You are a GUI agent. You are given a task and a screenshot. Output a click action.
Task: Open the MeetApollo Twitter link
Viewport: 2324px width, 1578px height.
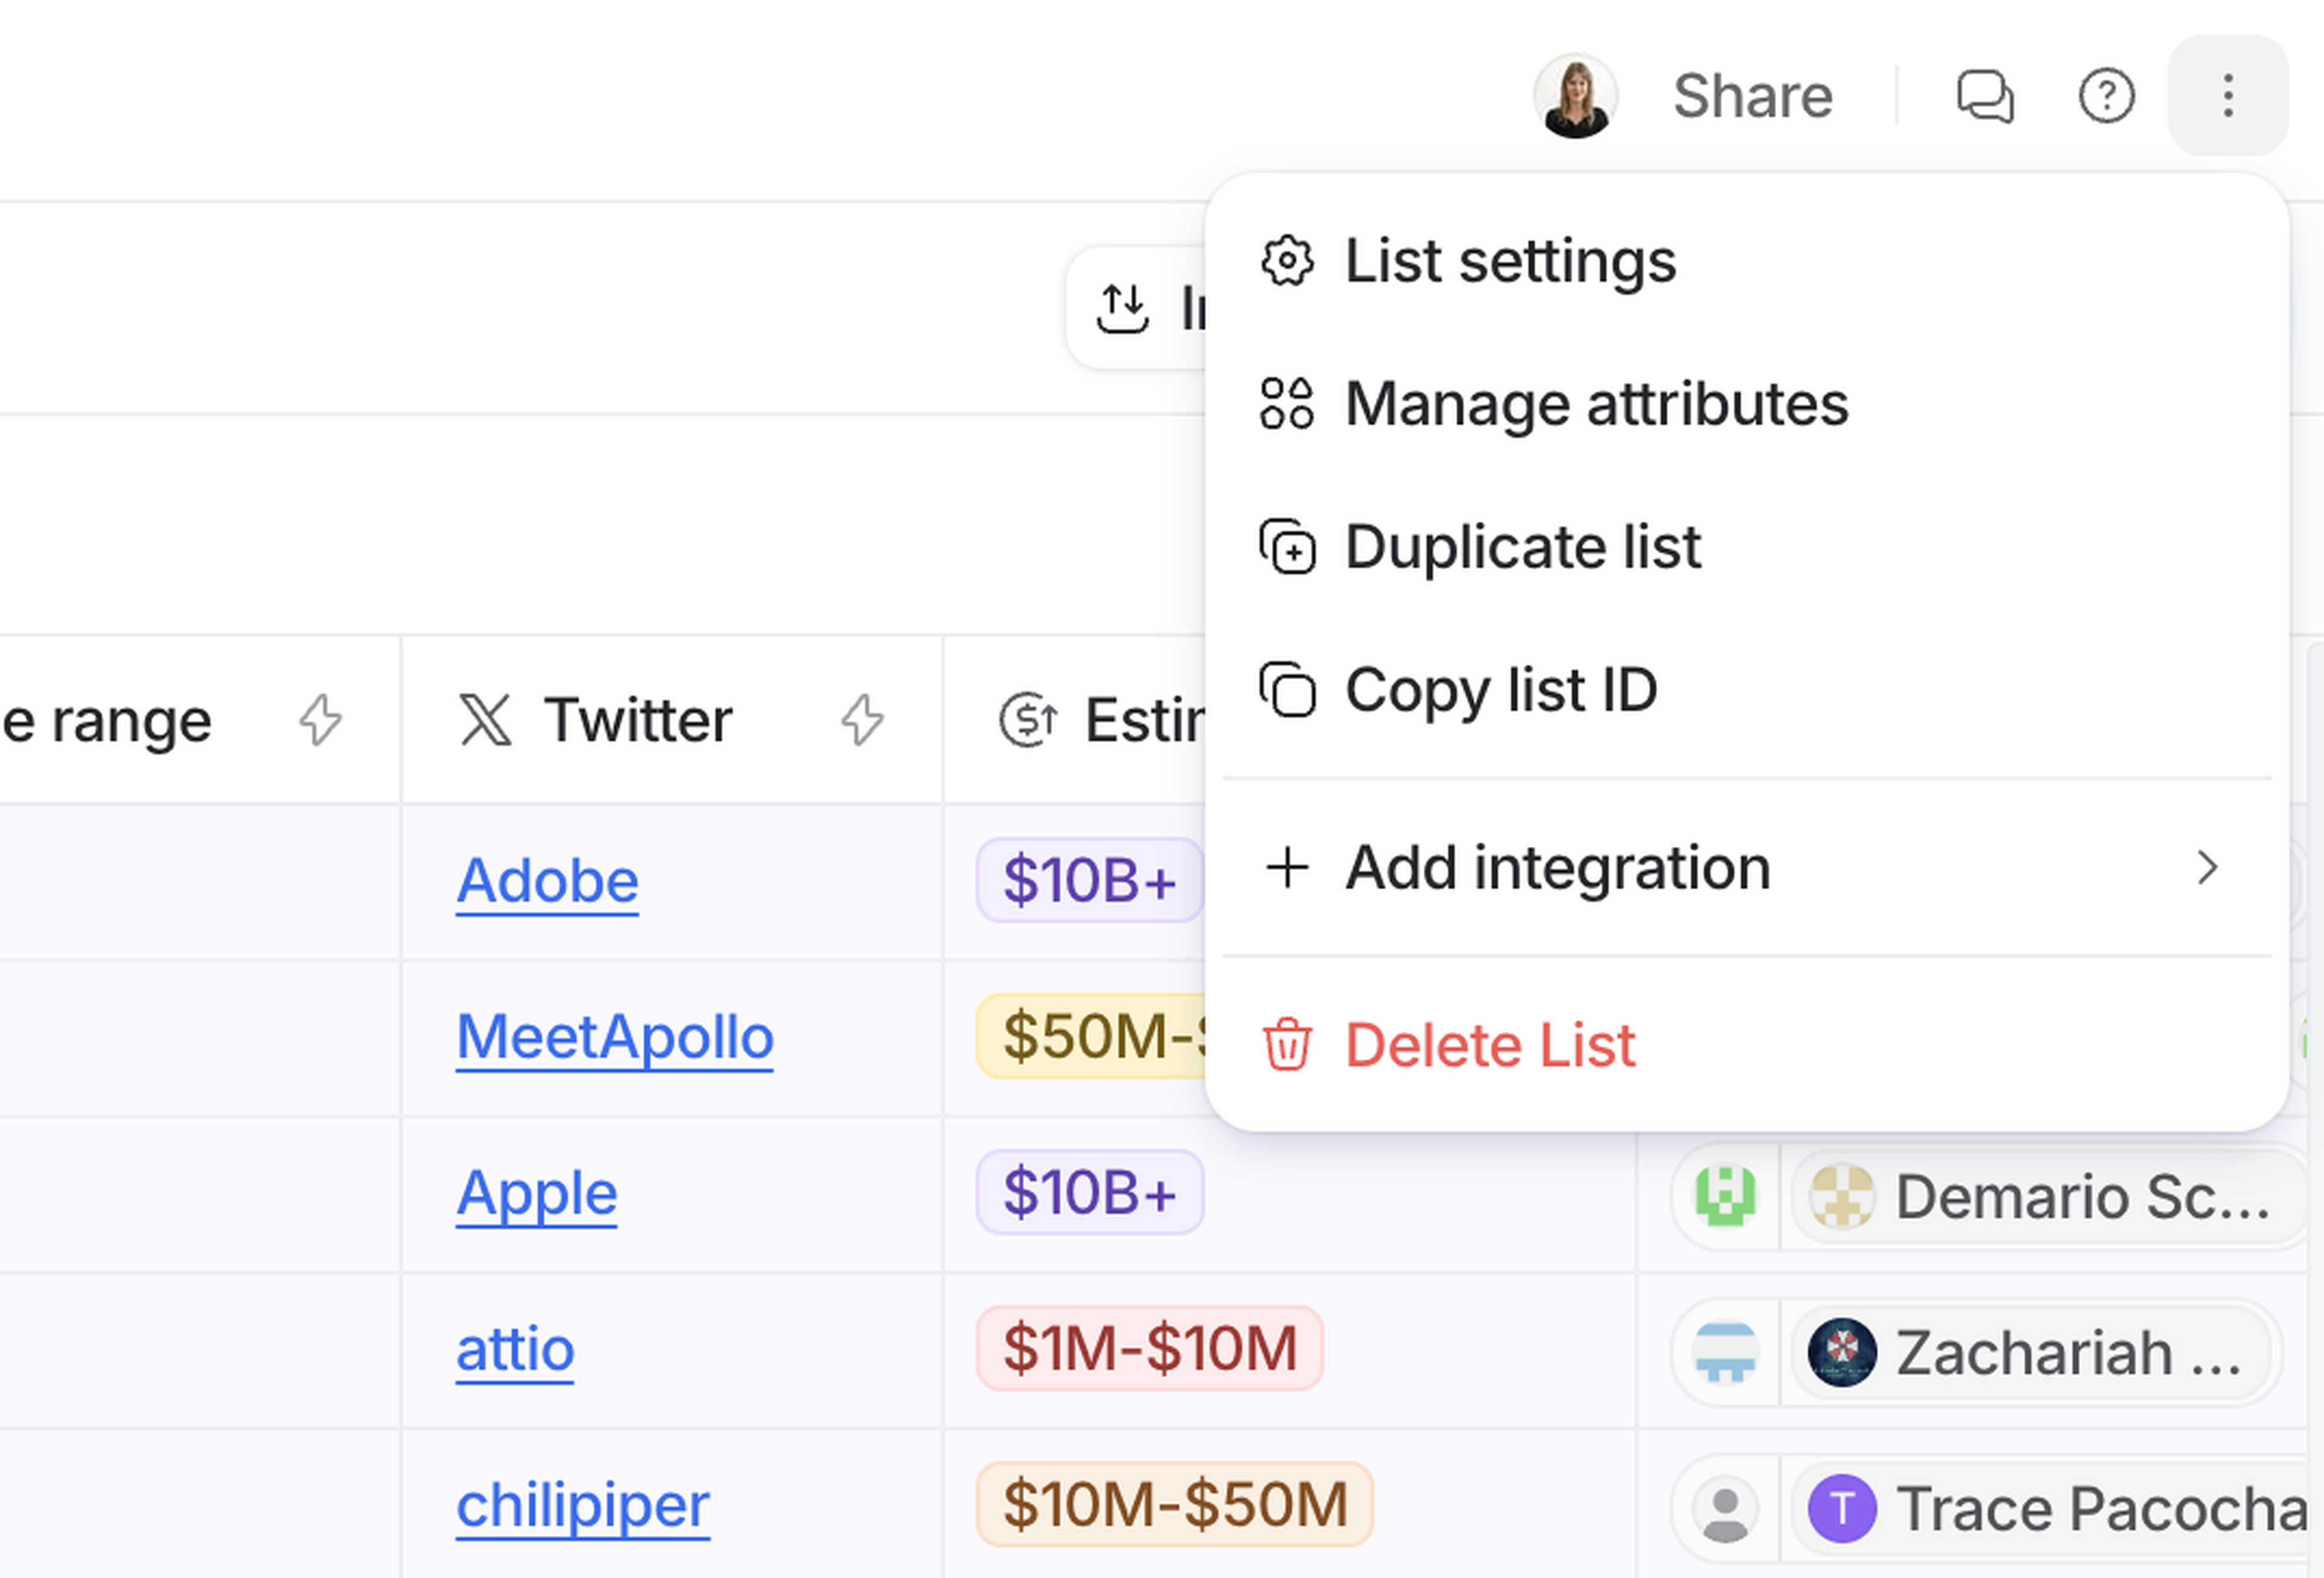tap(614, 1037)
